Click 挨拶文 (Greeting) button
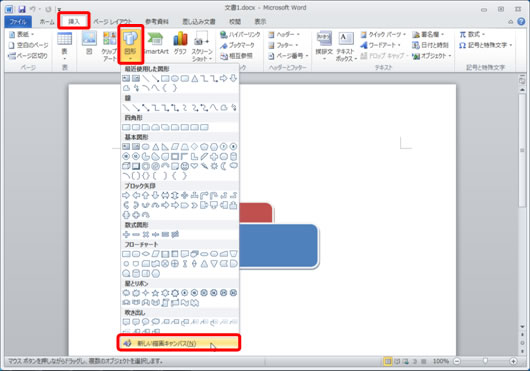The image size is (530, 371). click(324, 46)
